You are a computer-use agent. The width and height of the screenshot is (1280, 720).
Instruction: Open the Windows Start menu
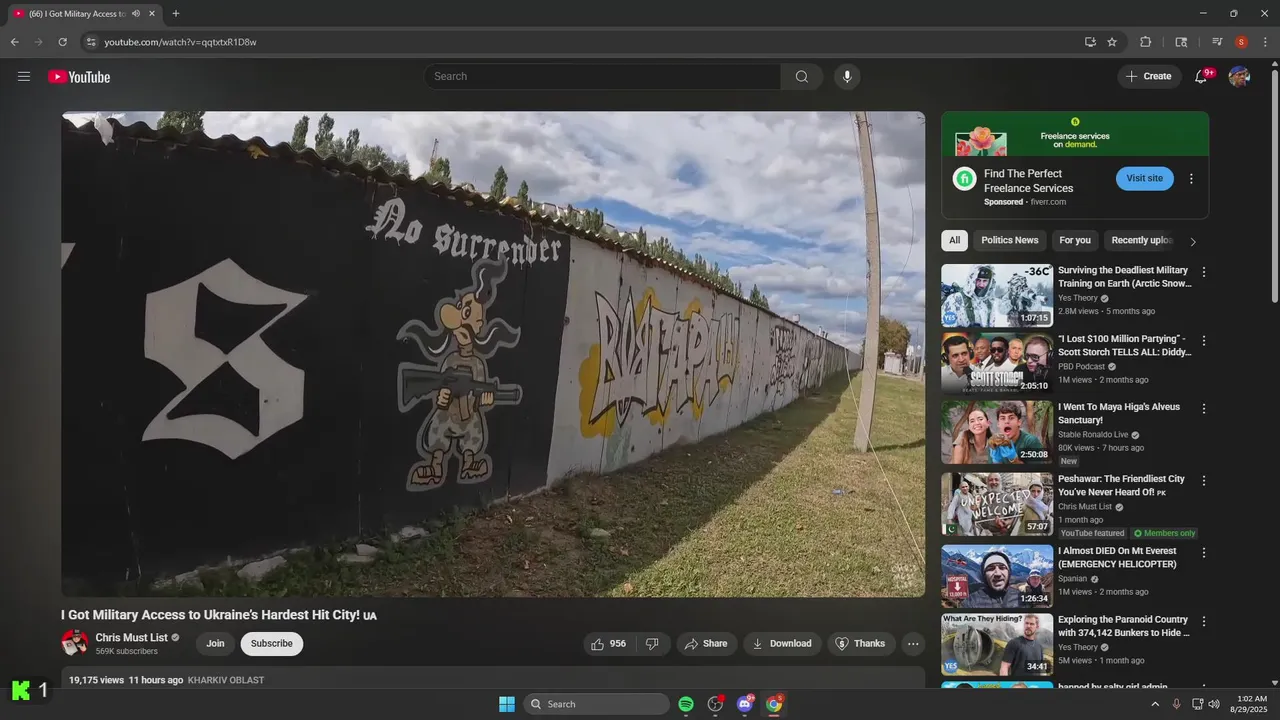click(x=507, y=704)
